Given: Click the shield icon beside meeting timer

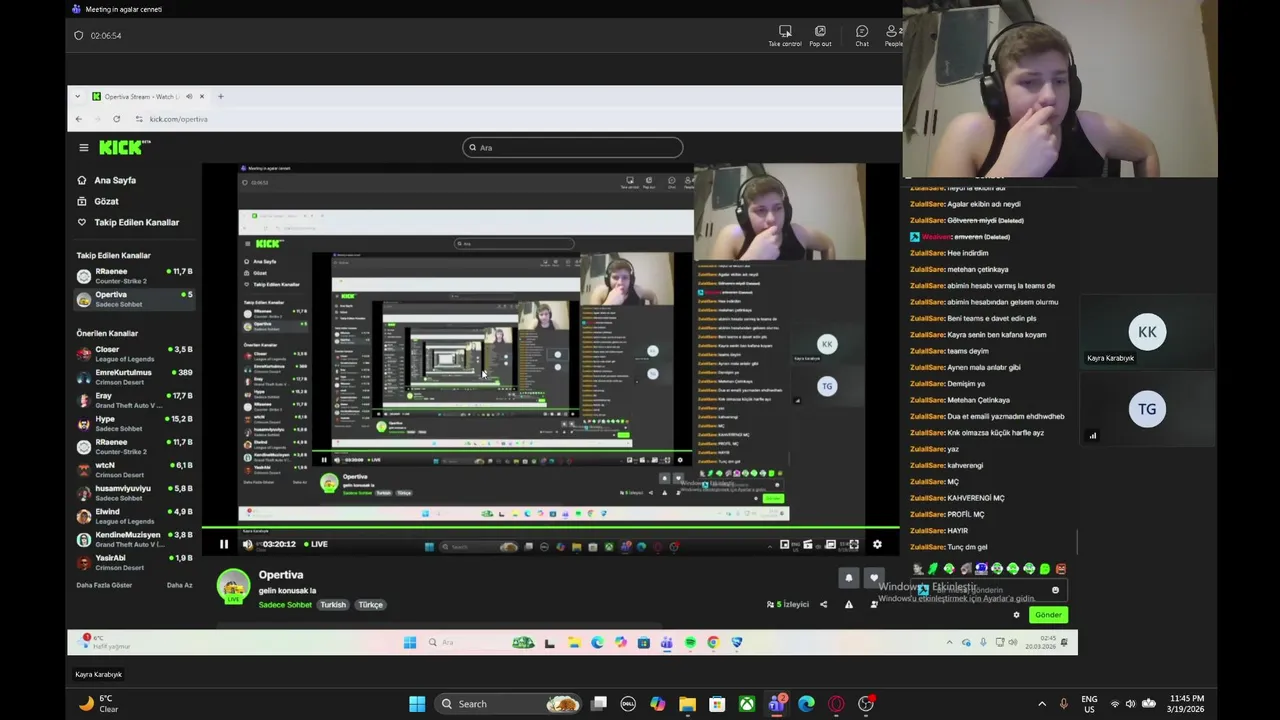Looking at the screenshot, I should (79, 36).
